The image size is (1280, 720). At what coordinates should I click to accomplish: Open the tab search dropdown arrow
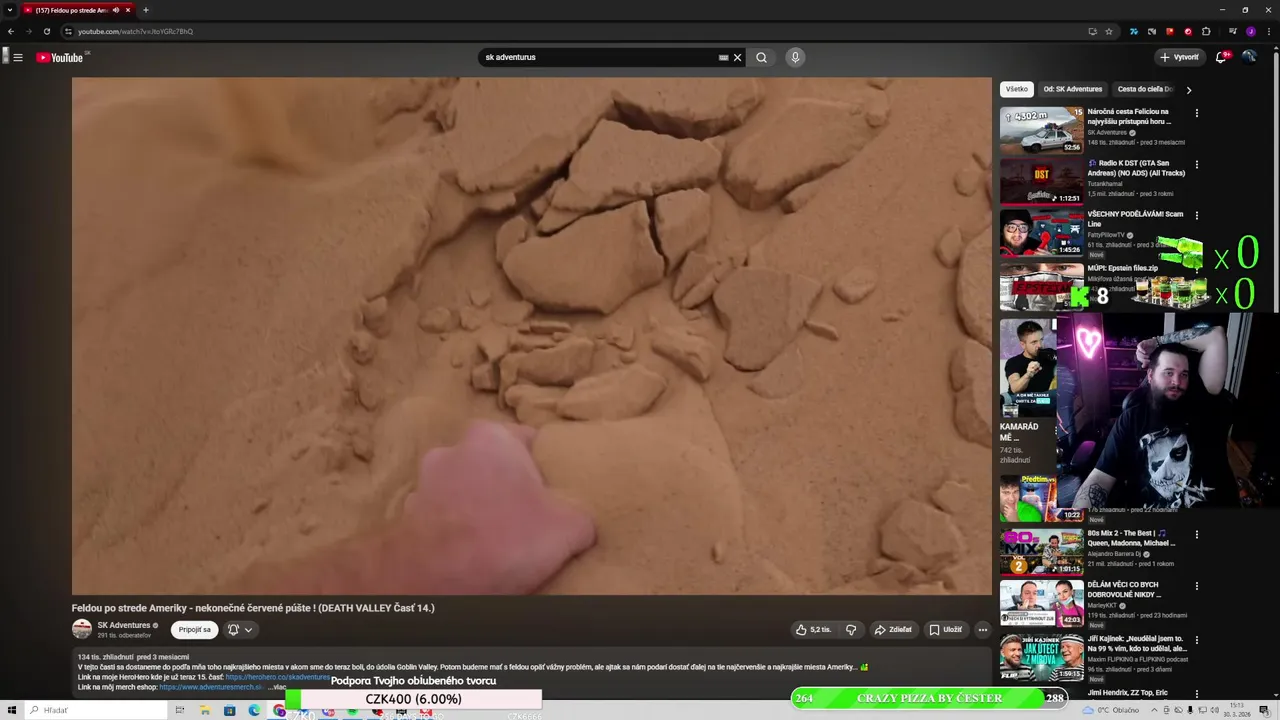[x=10, y=10]
